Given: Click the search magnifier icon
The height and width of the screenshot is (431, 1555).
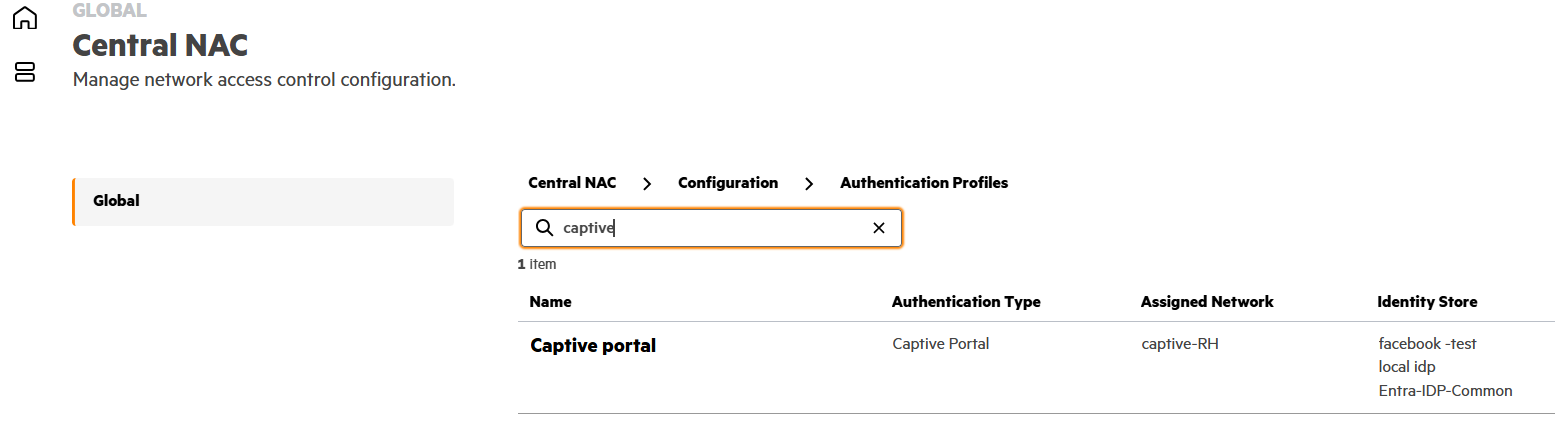Looking at the screenshot, I should pyautogui.click(x=544, y=228).
